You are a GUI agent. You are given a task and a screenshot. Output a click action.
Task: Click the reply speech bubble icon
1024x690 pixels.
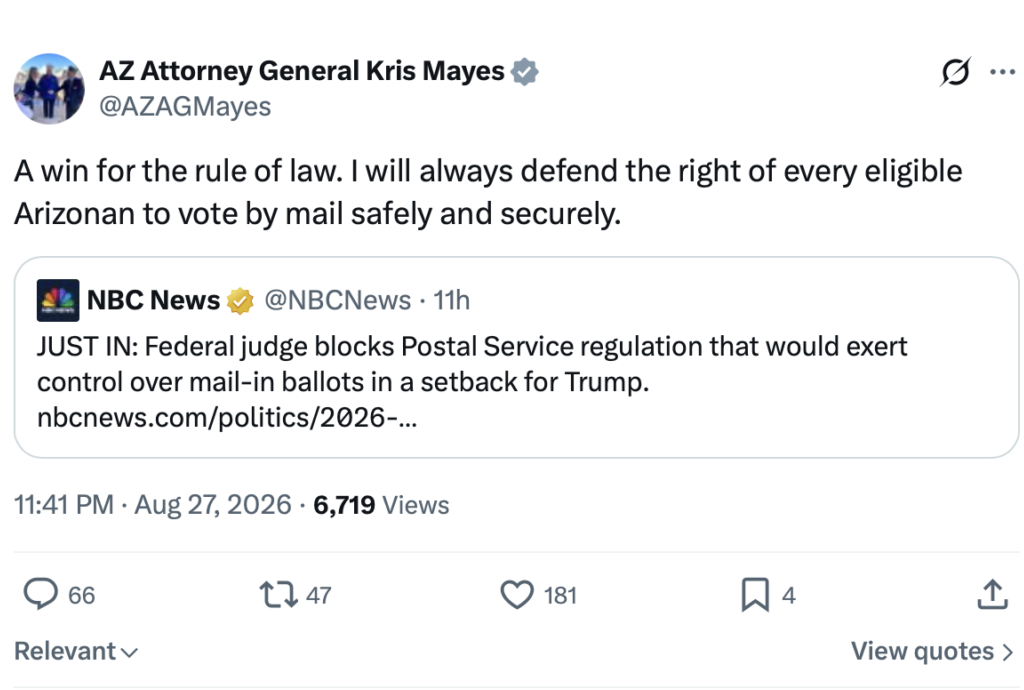tap(40, 594)
